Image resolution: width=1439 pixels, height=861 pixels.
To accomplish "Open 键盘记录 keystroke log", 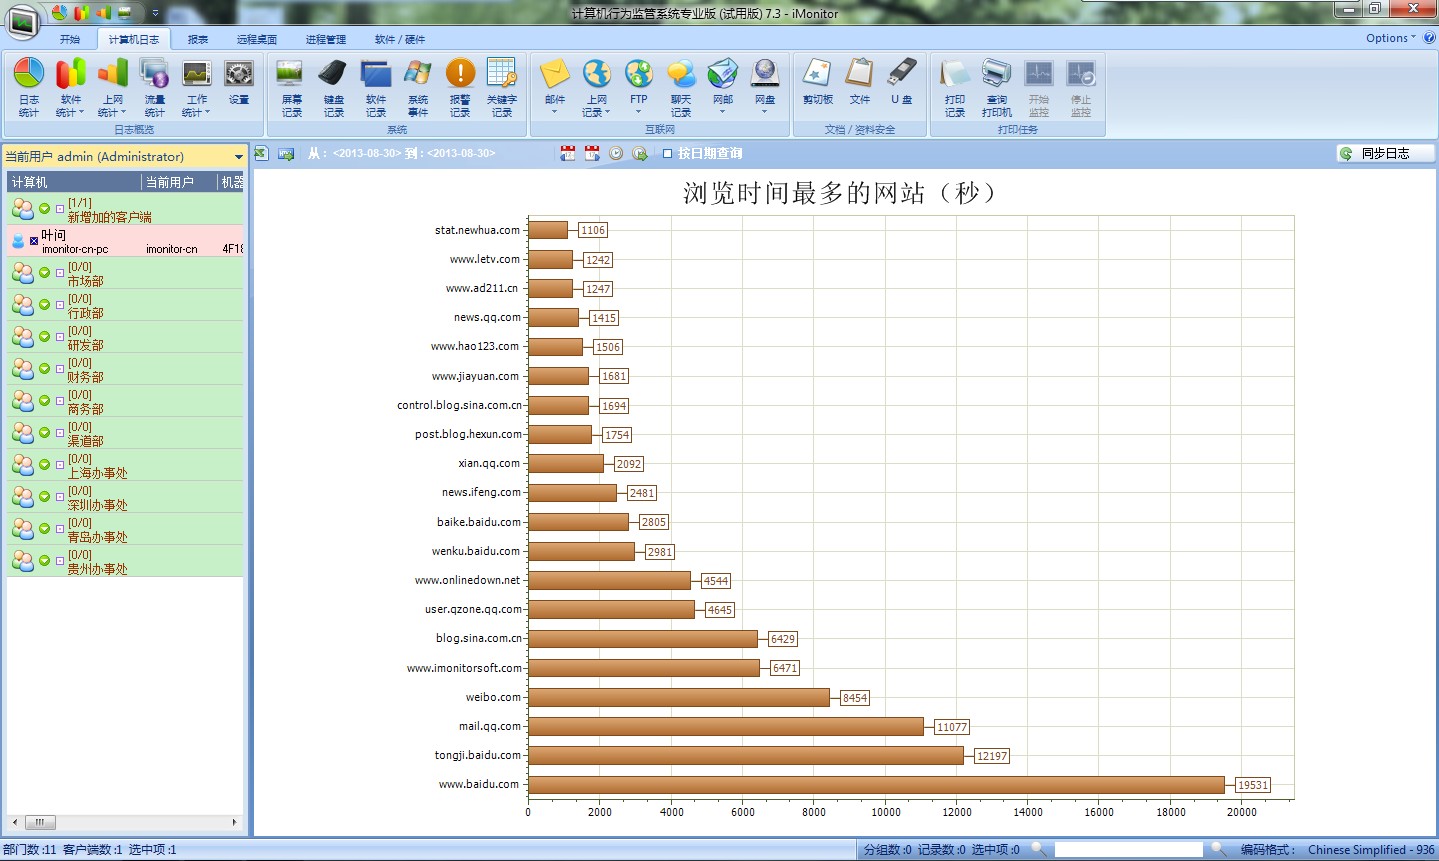I will [333, 87].
